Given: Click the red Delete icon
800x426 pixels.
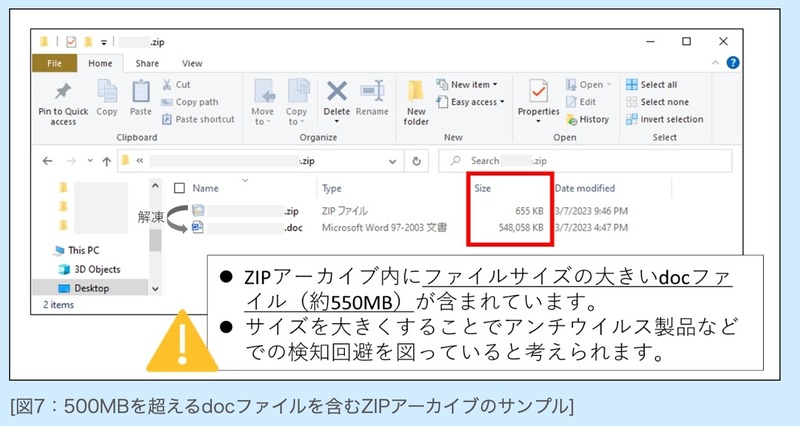Looking at the screenshot, I should tap(337, 92).
